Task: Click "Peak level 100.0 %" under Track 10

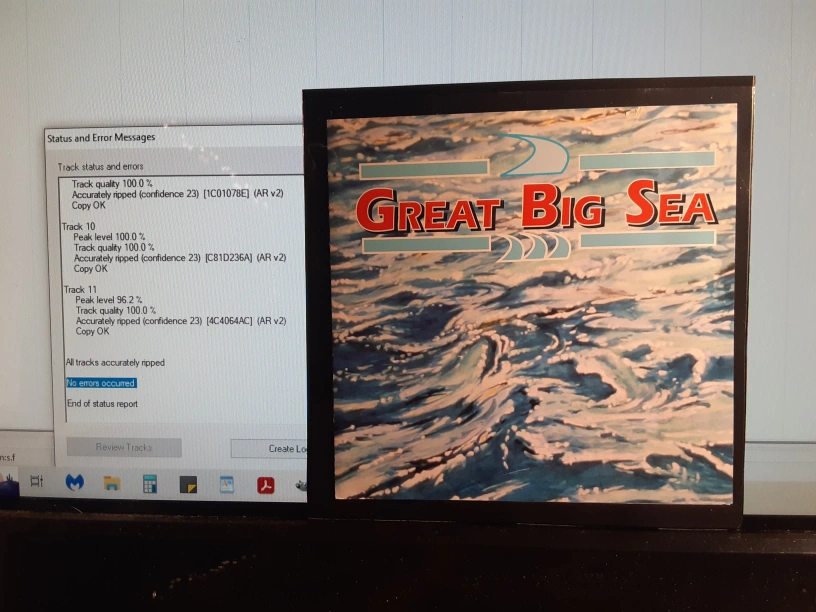Action: click(x=109, y=237)
